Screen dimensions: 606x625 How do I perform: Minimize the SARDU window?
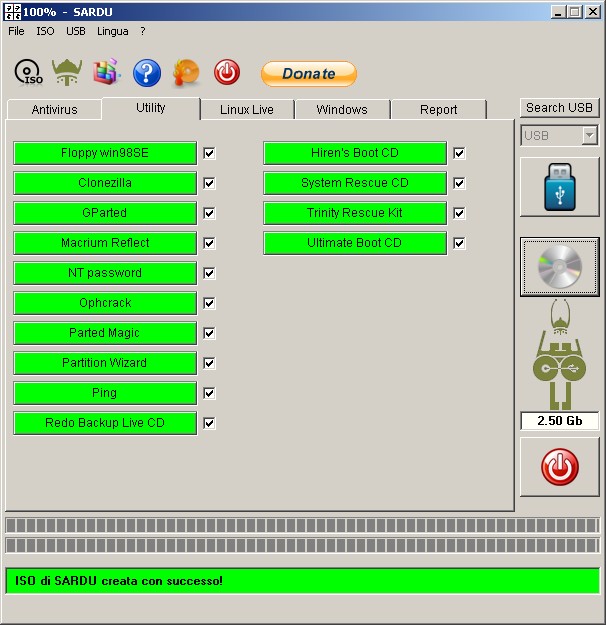pyautogui.click(x=558, y=12)
